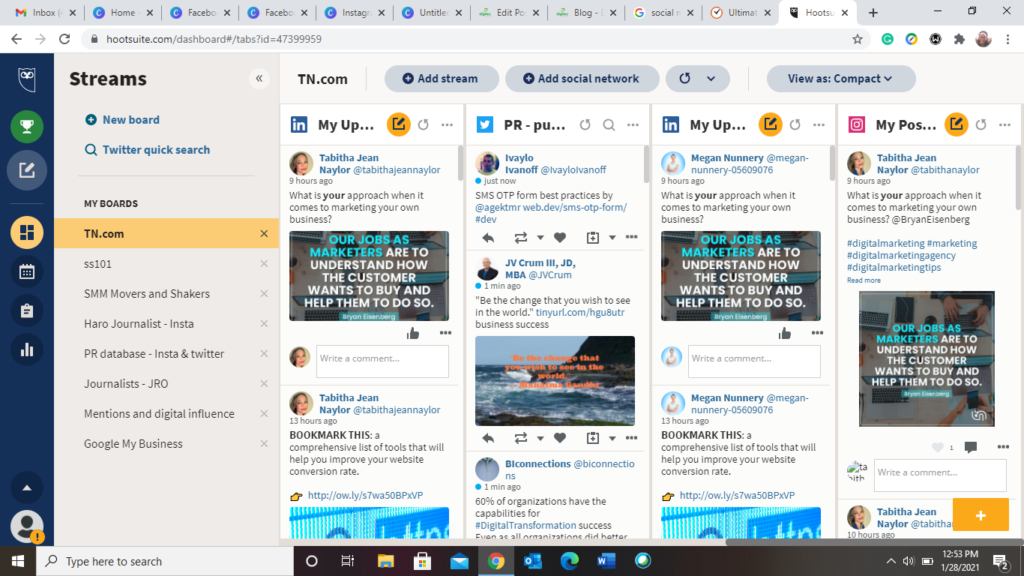Open retweet options dropdown on Ivaylo's tweet

point(540,238)
